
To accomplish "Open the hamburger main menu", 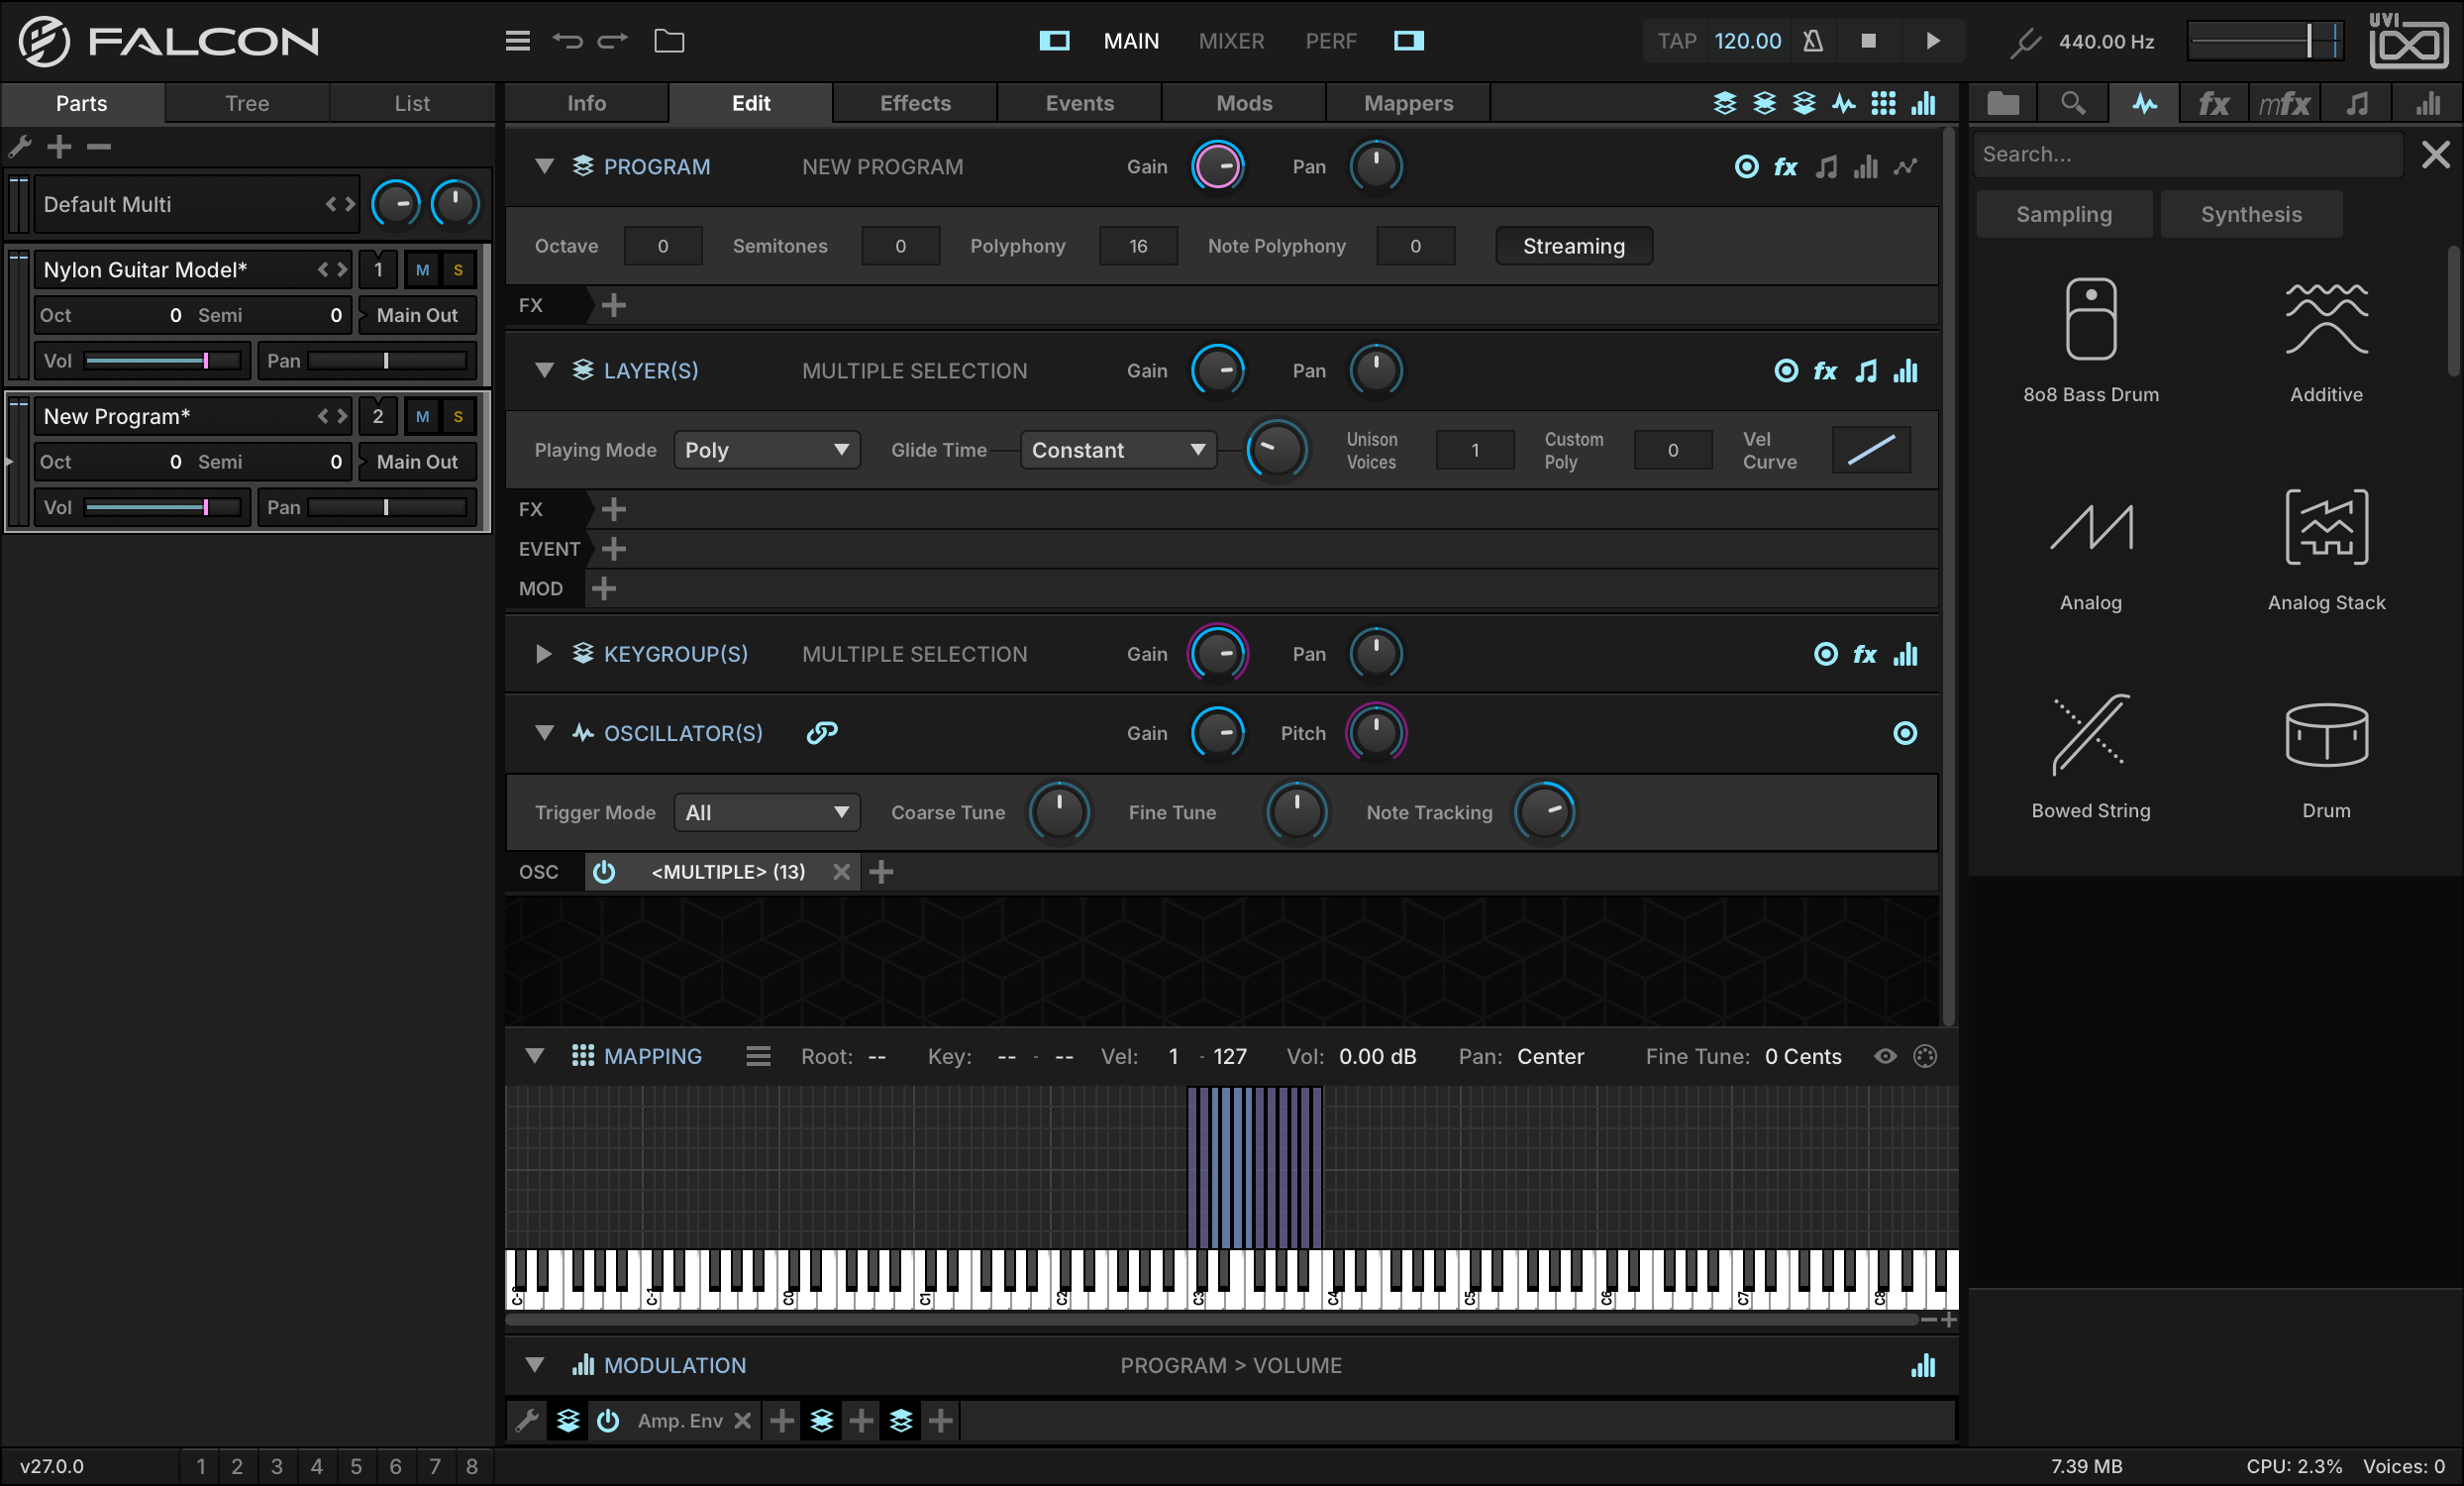I will coord(517,41).
